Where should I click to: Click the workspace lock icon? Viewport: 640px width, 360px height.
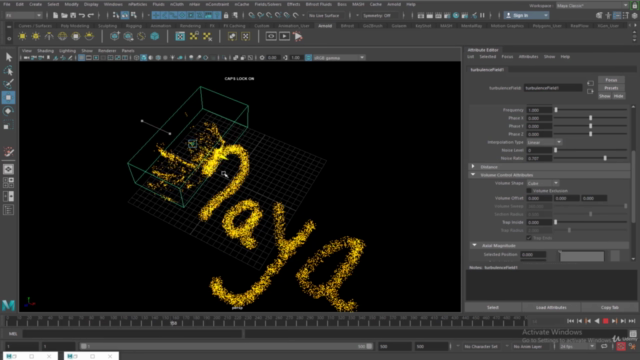(x=635, y=5)
